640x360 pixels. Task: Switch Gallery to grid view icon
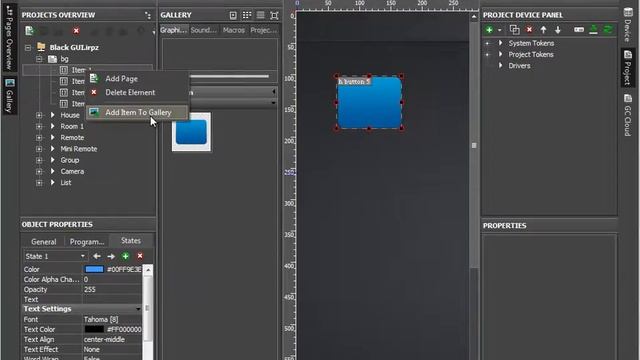point(247,15)
